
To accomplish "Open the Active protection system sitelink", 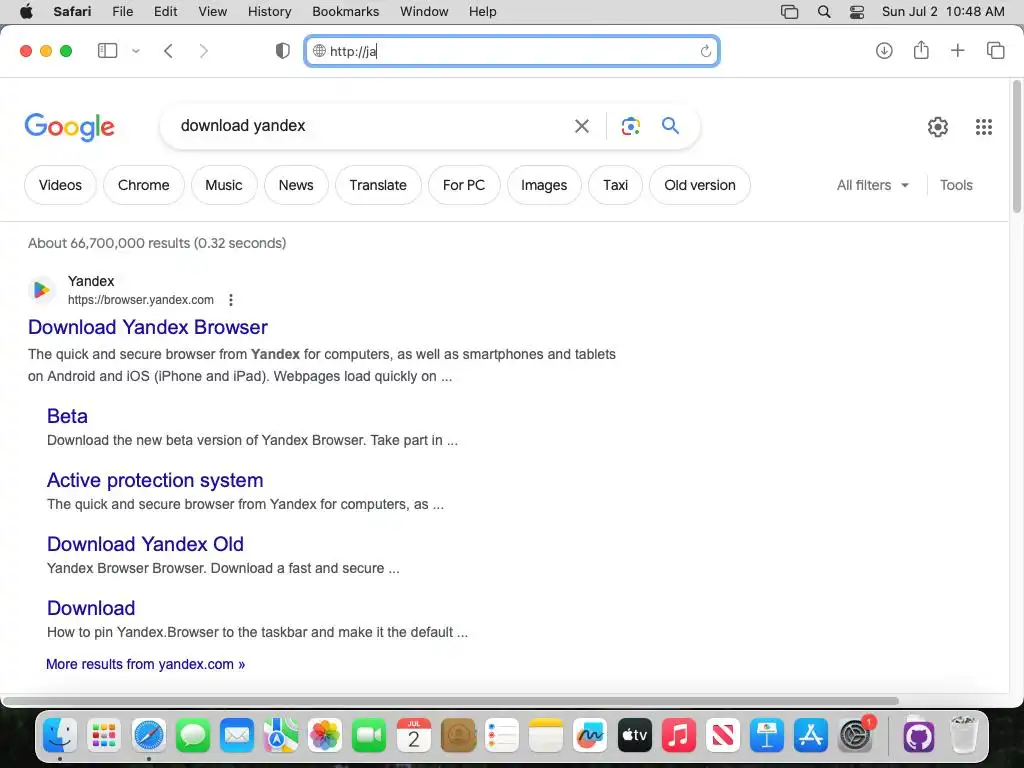I will point(155,480).
